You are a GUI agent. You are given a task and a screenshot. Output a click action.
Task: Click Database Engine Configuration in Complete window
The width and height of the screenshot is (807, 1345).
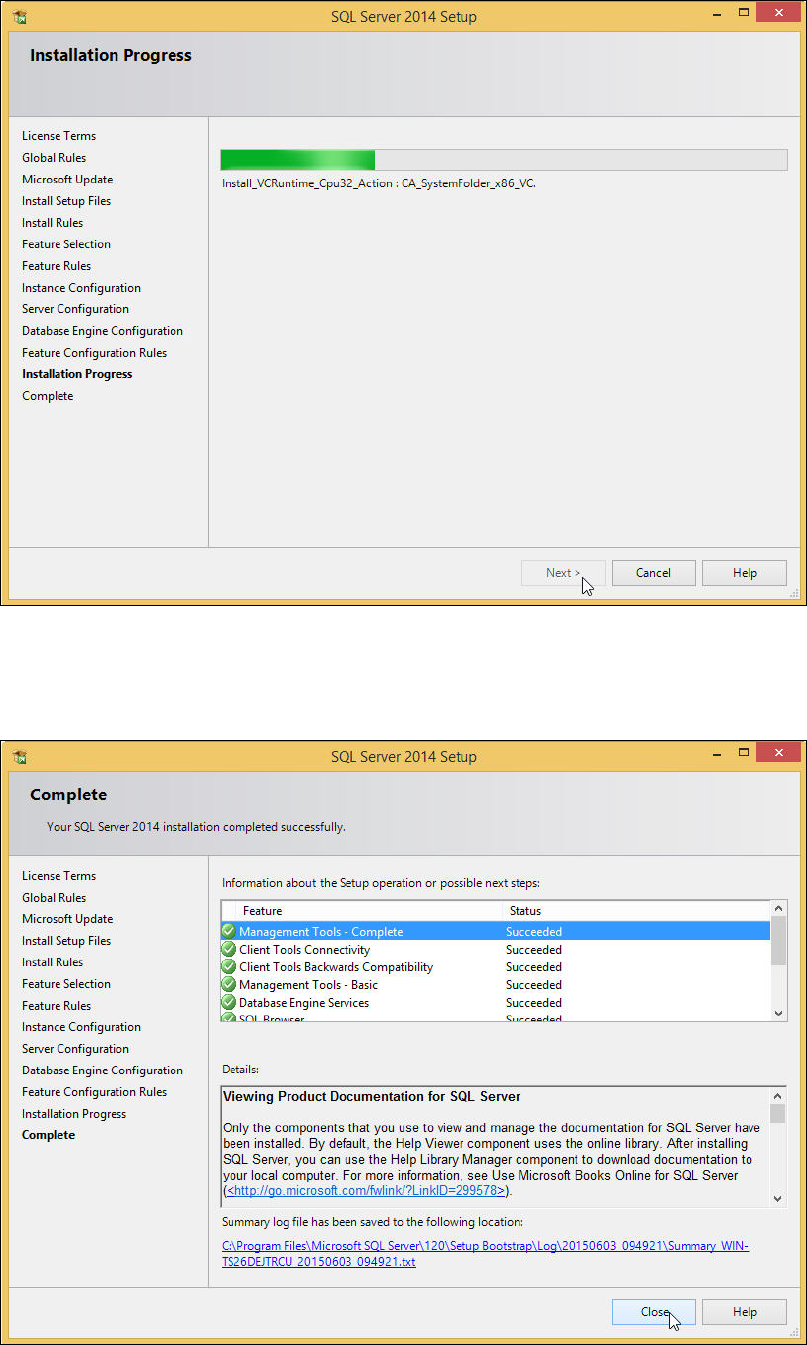coord(102,1070)
